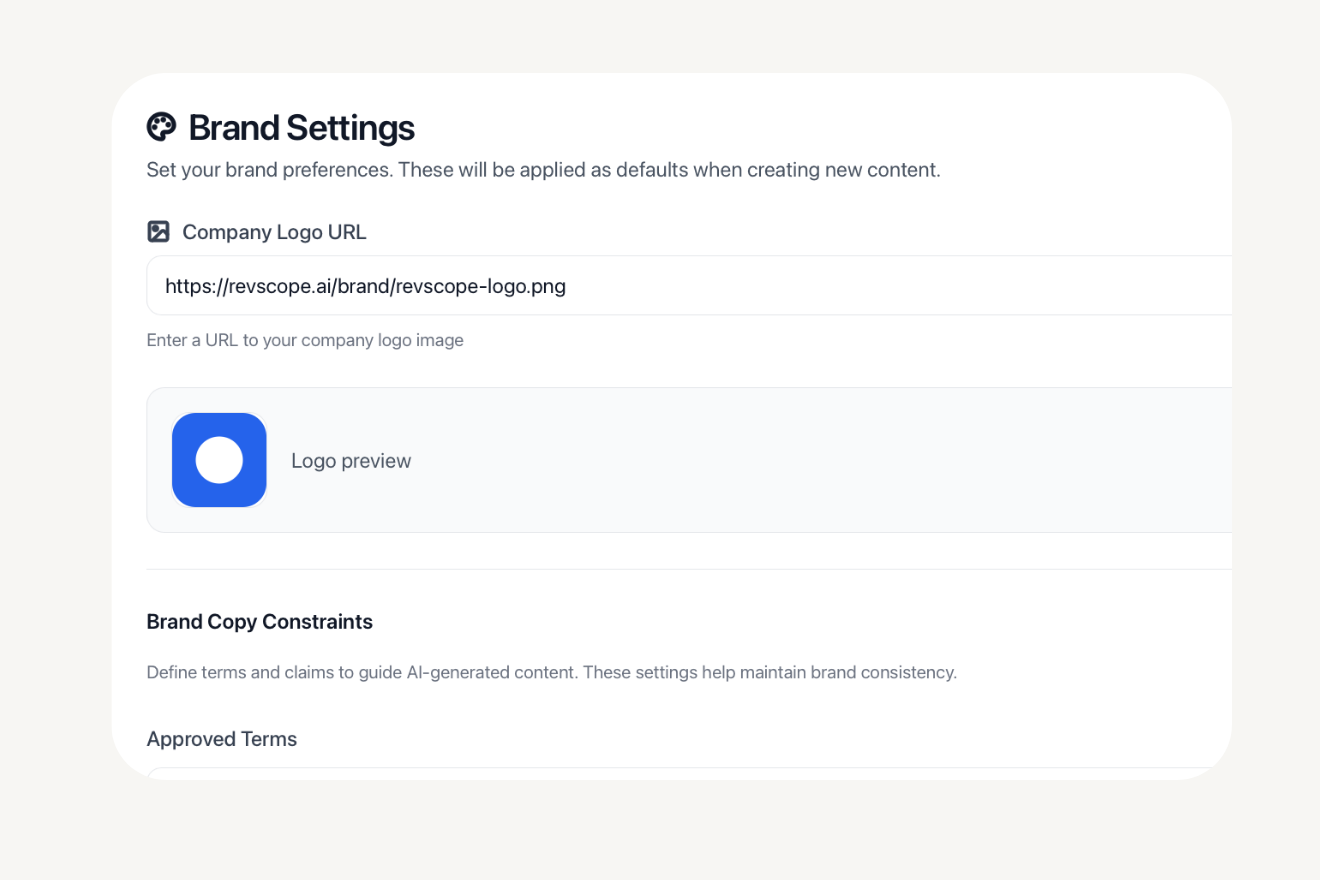The width and height of the screenshot is (1320, 880).
Task: Click the Approved Terms label
Action: [221, 739]
